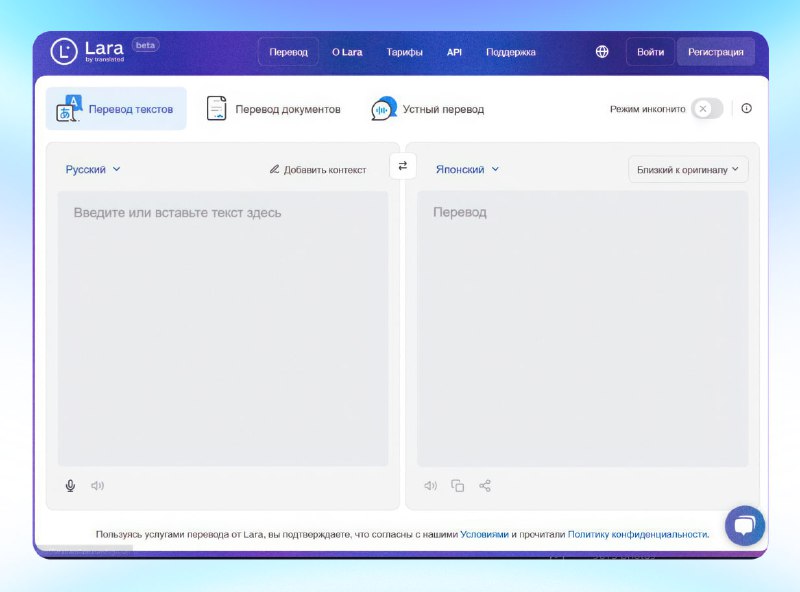Click the pencil icon to add context

(274, 169)
